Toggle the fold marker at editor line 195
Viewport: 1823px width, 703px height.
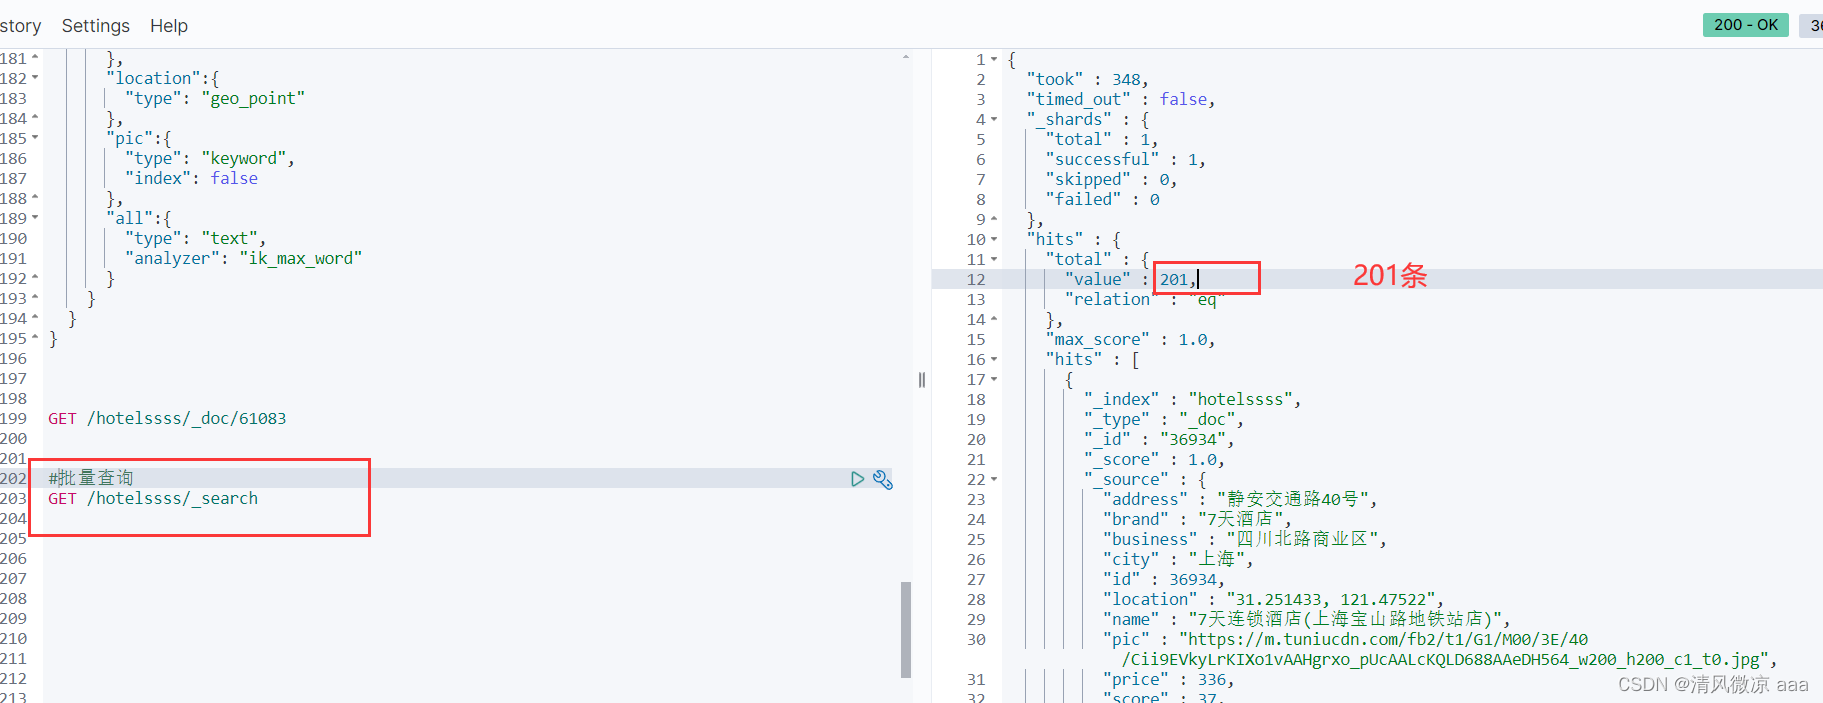(35, 338)
